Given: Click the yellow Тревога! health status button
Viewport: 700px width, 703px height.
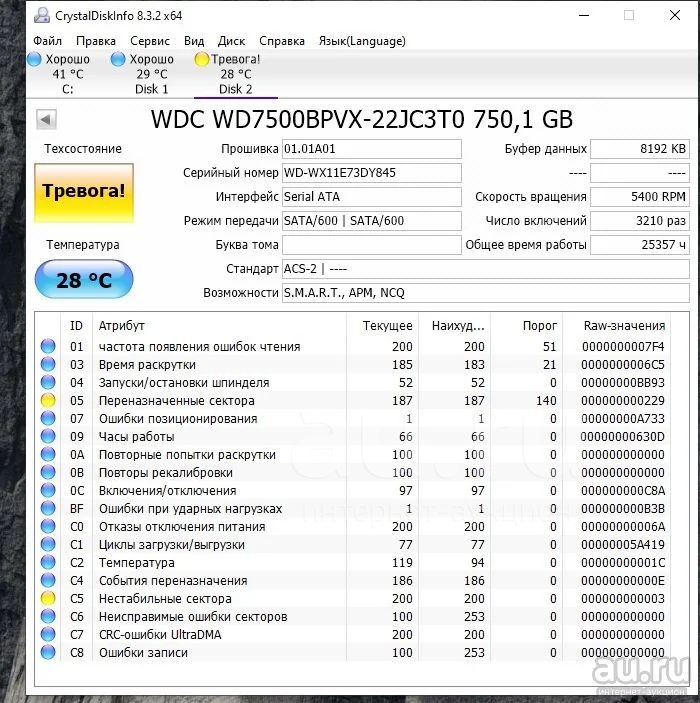Looking at the screenshot, I should 84,191.
